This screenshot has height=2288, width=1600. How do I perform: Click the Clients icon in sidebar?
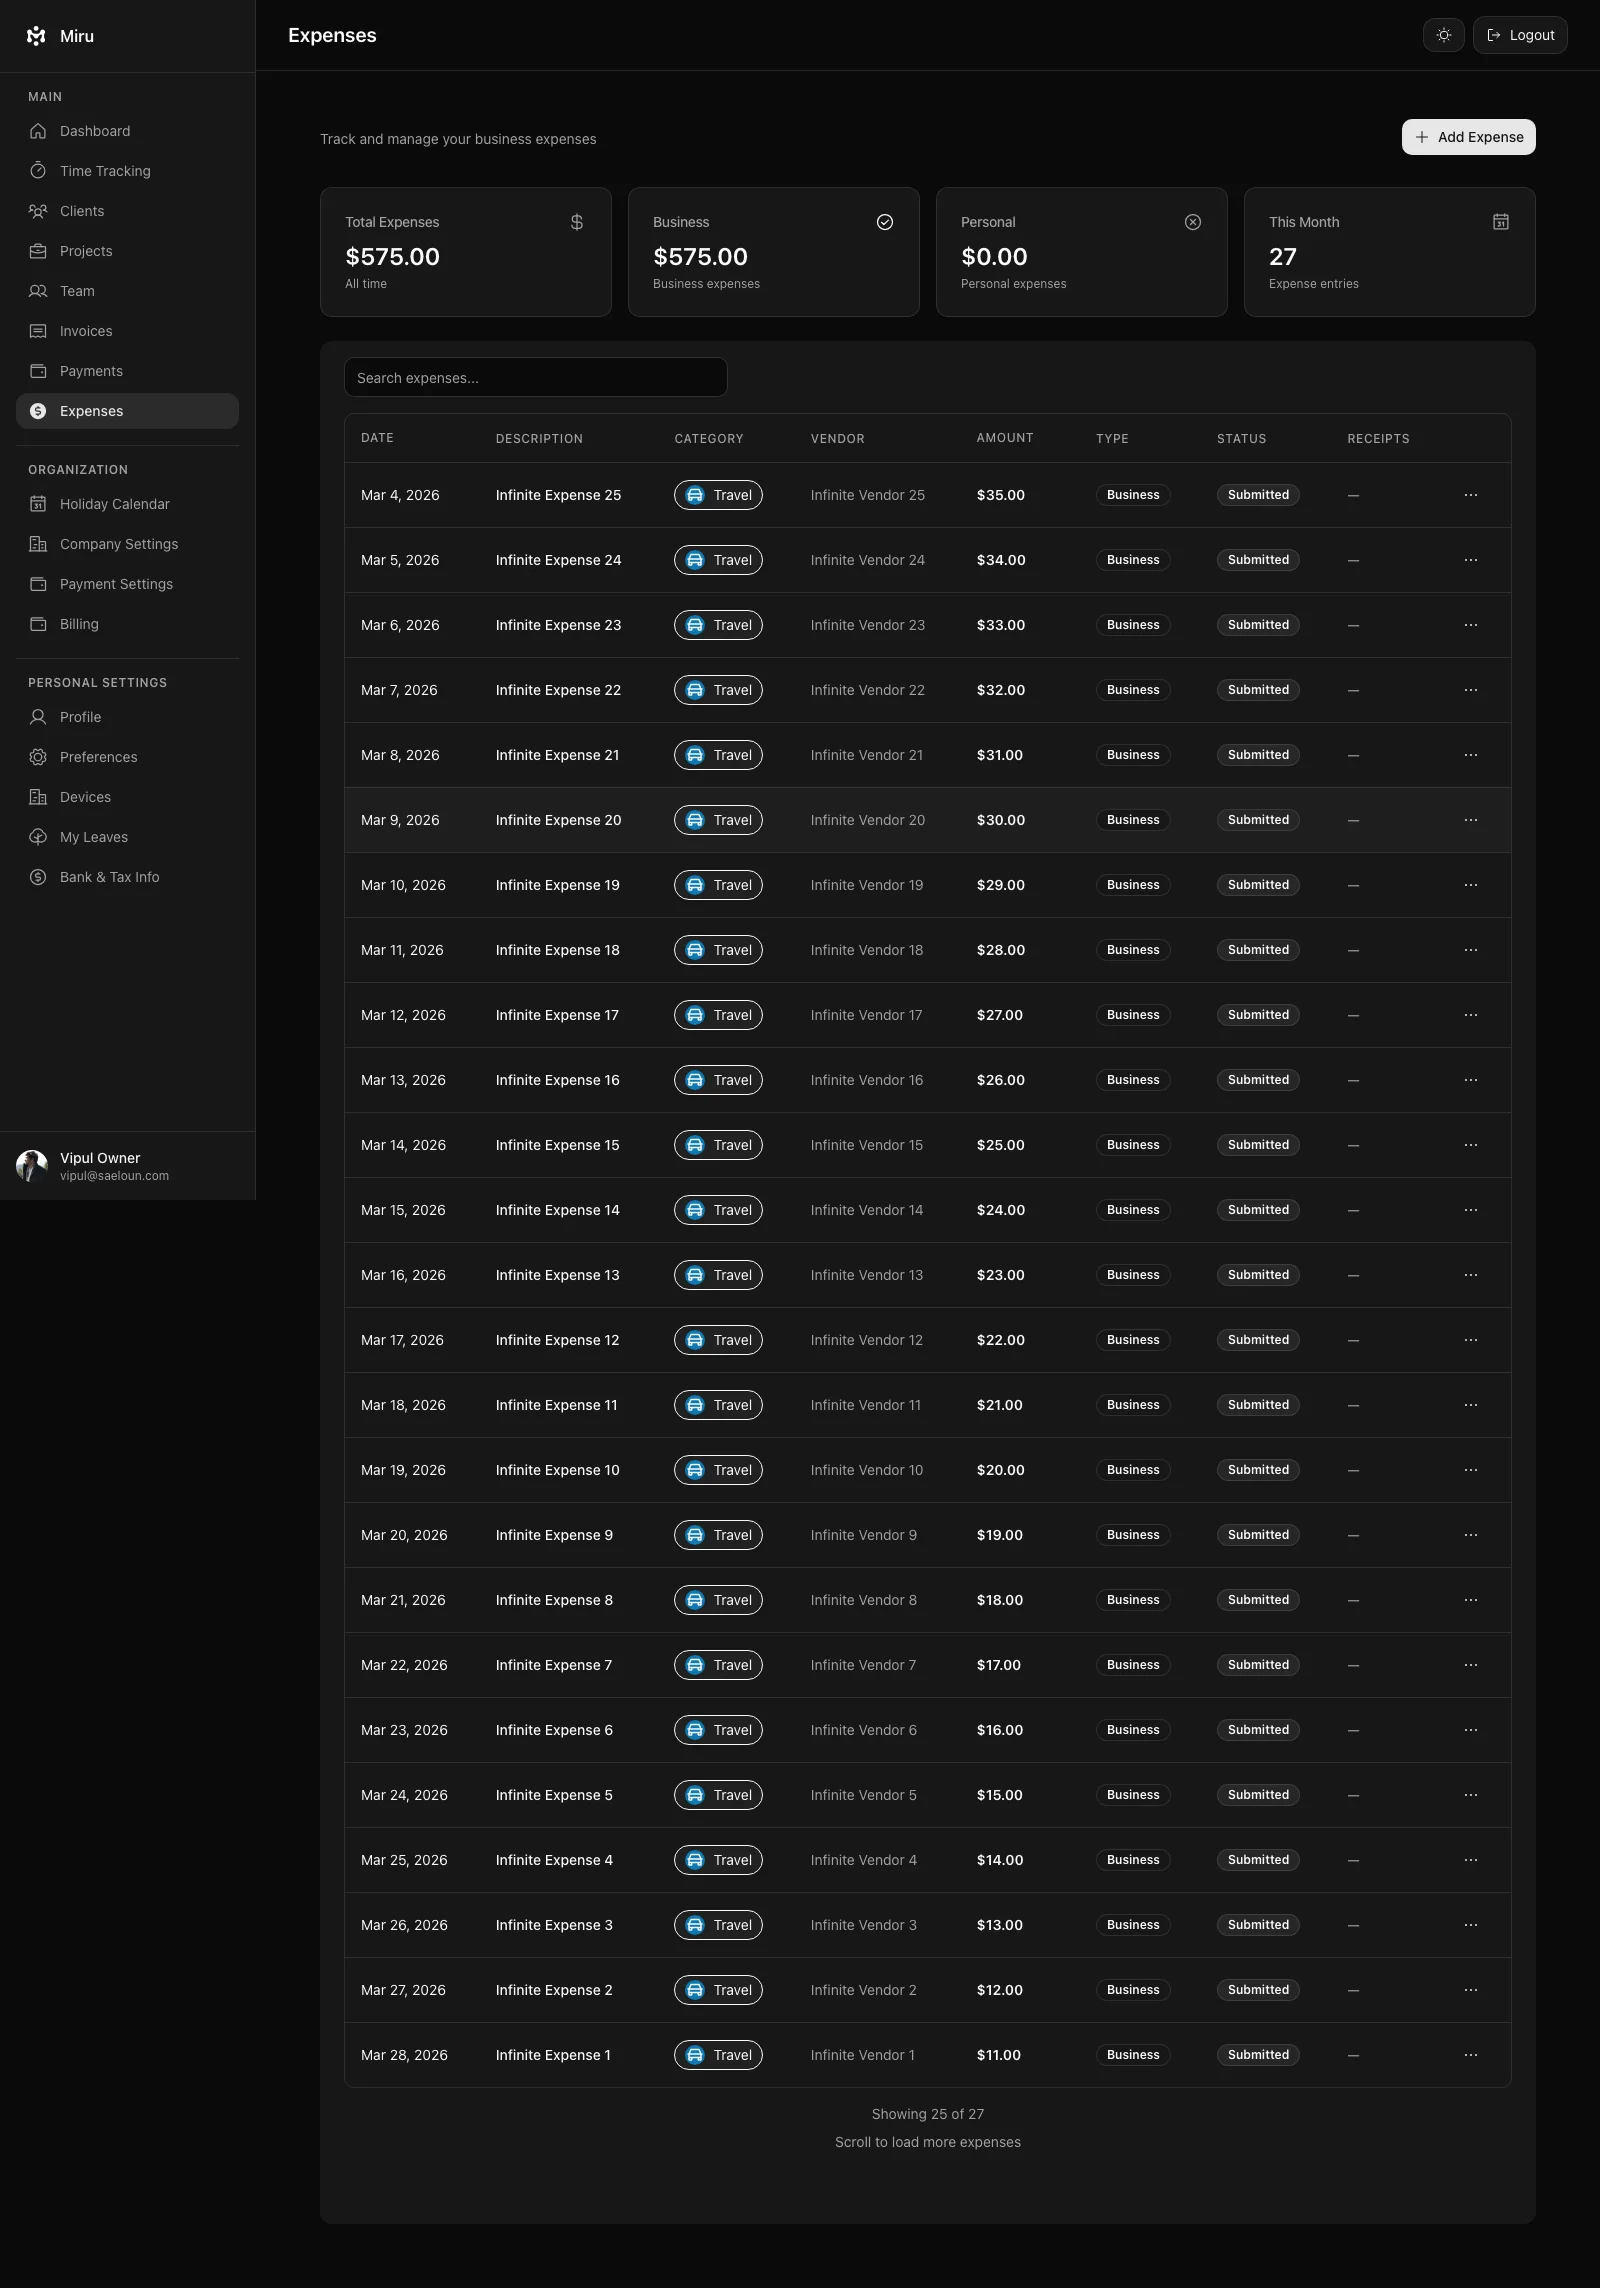coord(38,211)
